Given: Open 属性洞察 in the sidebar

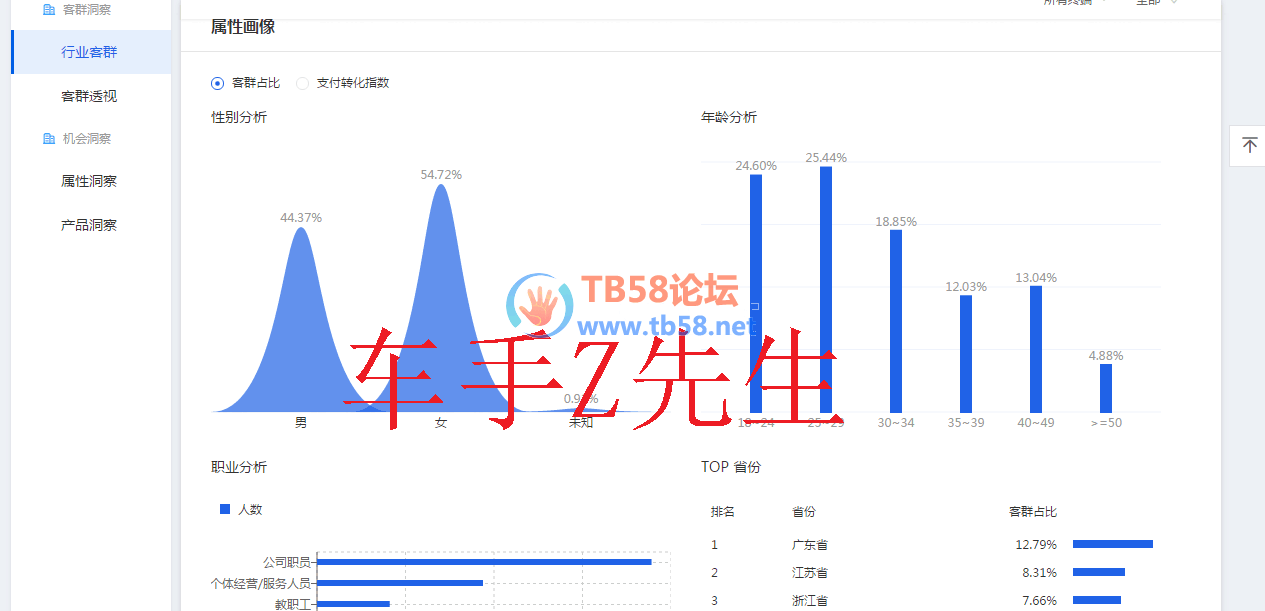Looking at the screenshot, I should [89, 181].
